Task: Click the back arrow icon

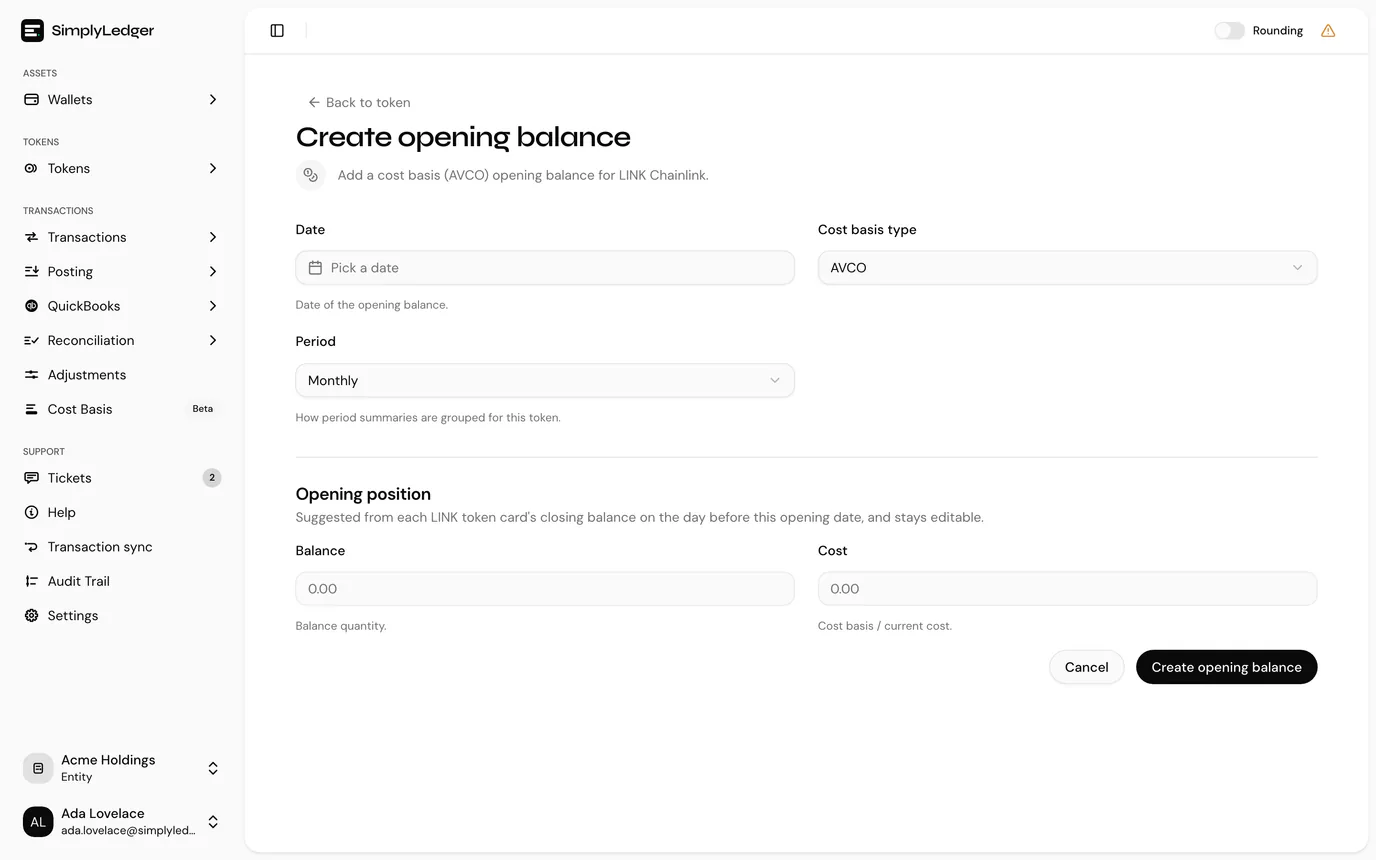Action: [314, 102]
